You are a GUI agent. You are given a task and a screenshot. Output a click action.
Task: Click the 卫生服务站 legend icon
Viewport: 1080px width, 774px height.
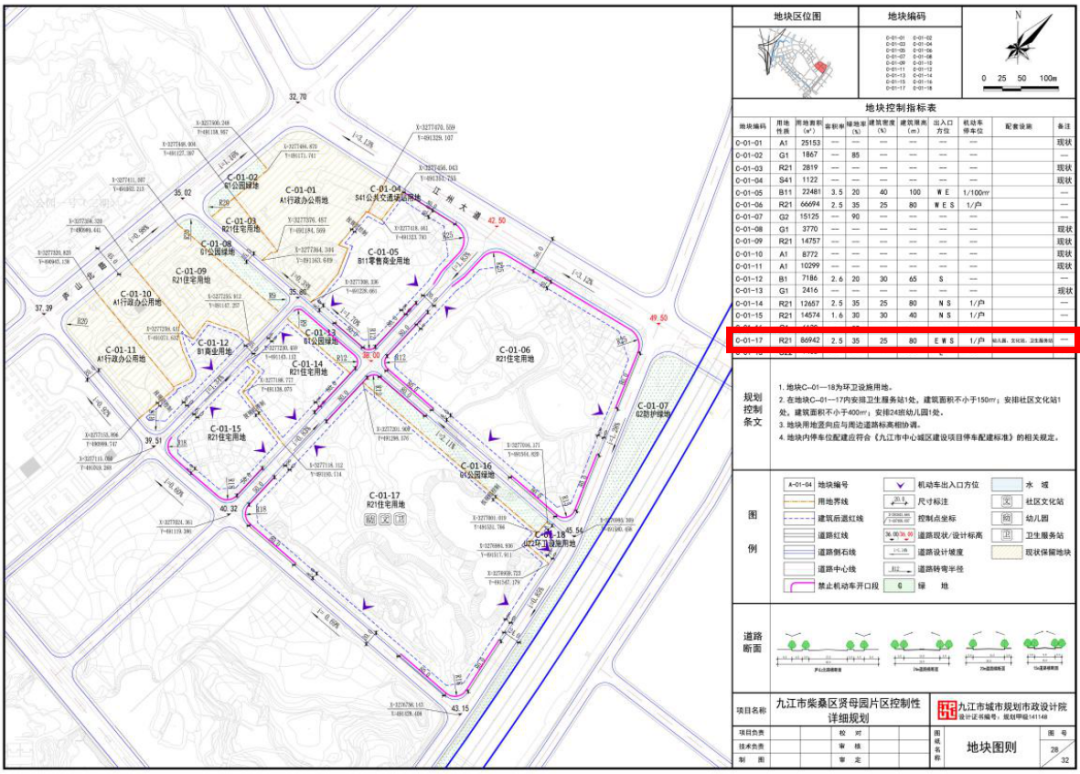(1006, 536)
